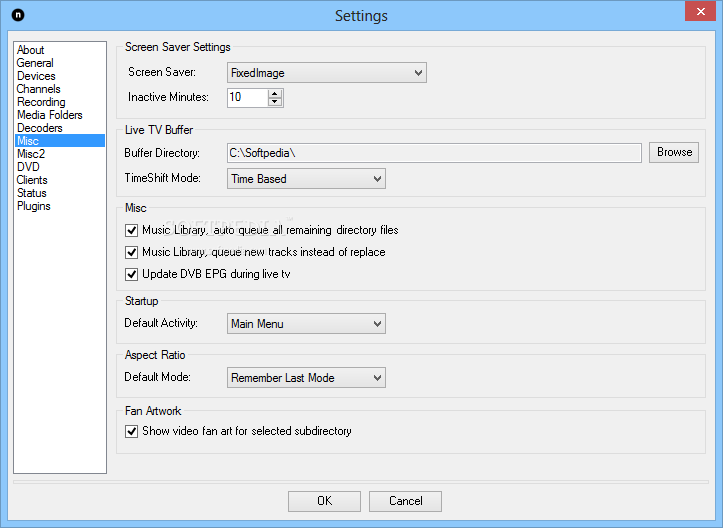The height and width of the screenshot is (528, 723).
Task: Toggle queue new tracks instead of replace
Action: tap(131, 252)
